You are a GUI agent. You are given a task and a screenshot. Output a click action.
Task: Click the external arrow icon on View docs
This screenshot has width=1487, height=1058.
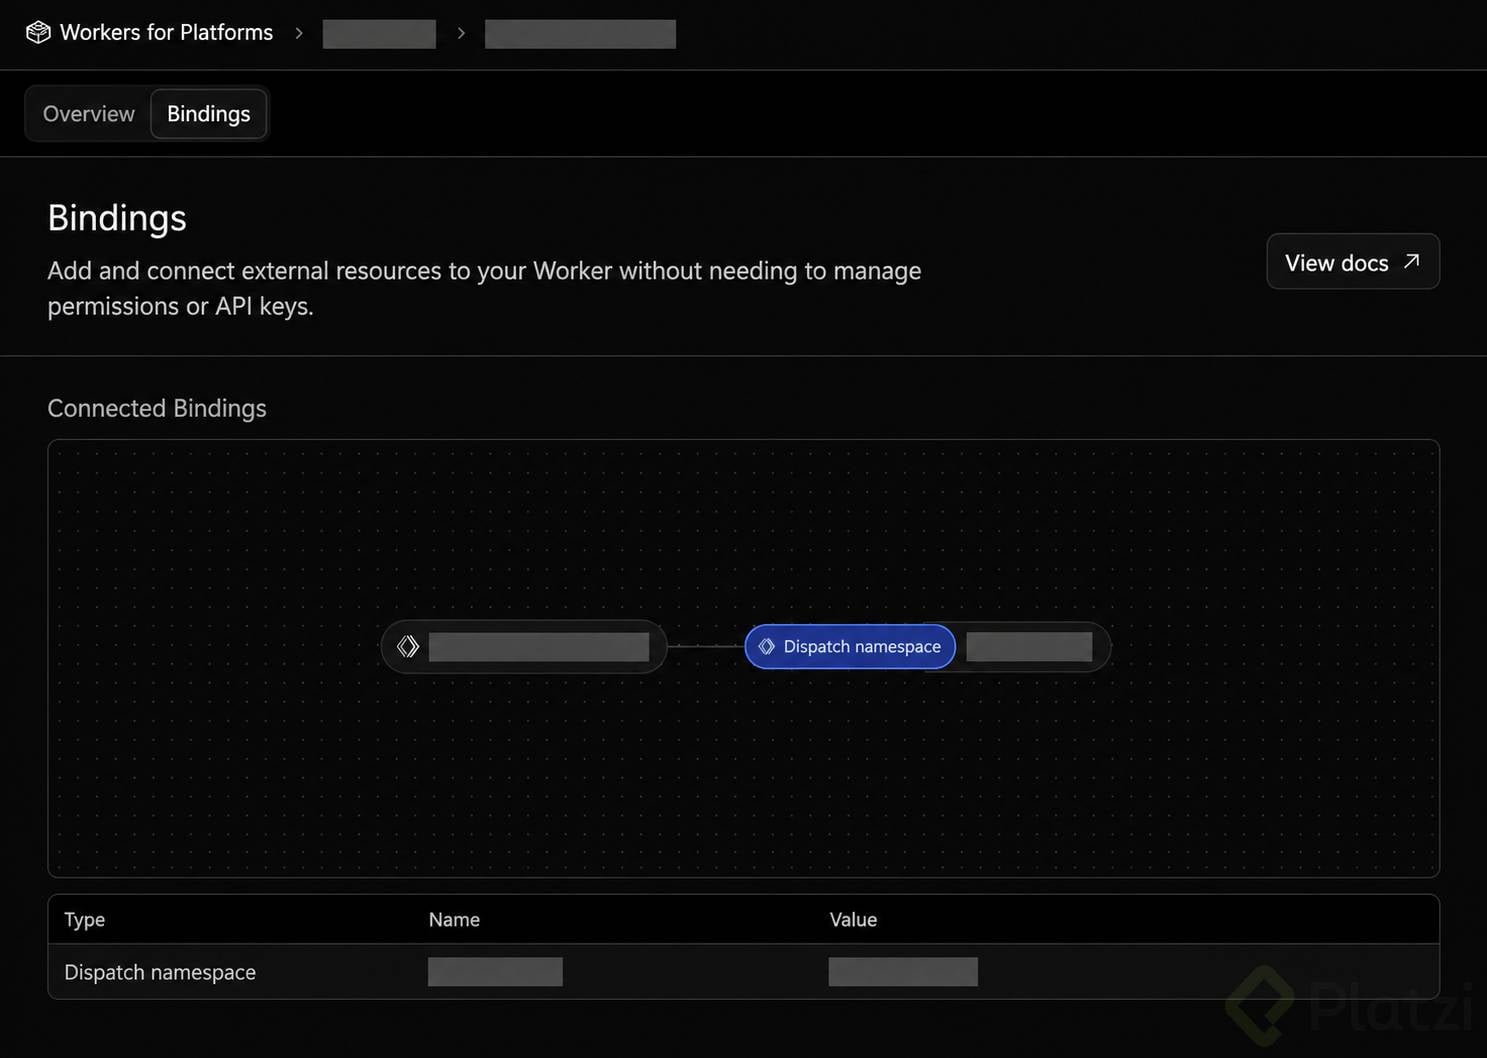click(x=1411, y=261)
